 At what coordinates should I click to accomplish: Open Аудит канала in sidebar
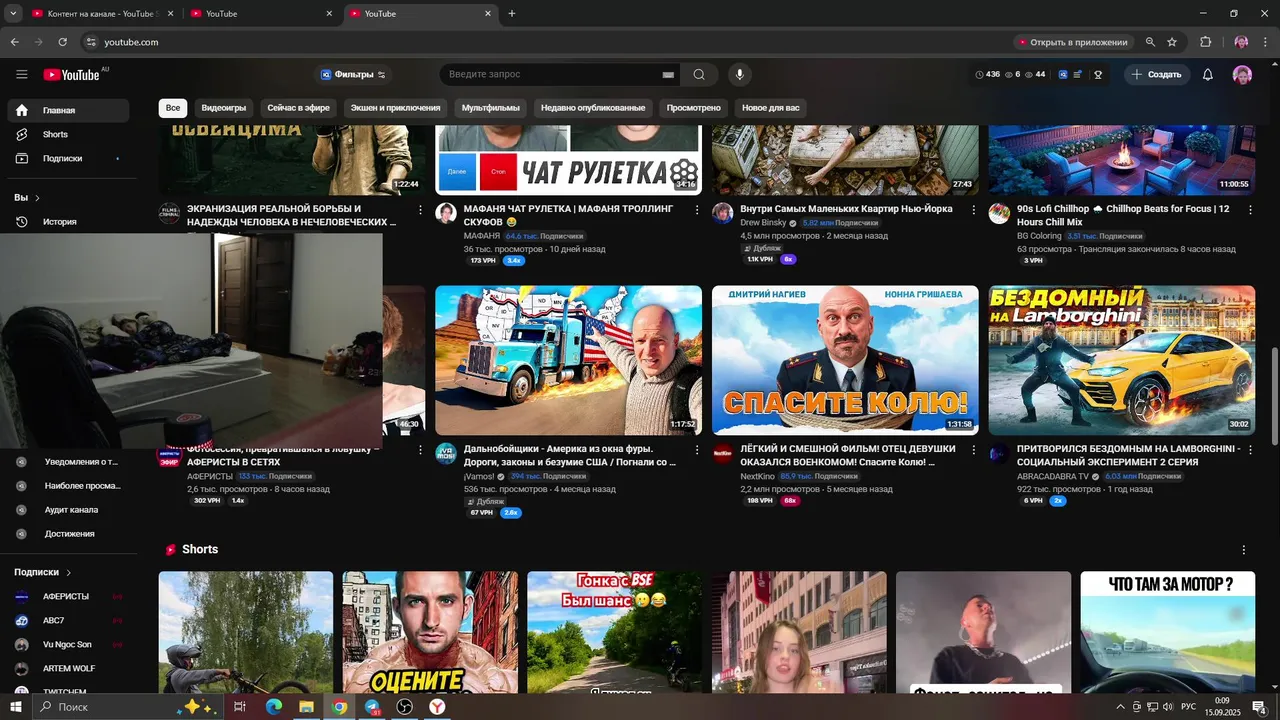pyautogui.click(x=68, y=510)
